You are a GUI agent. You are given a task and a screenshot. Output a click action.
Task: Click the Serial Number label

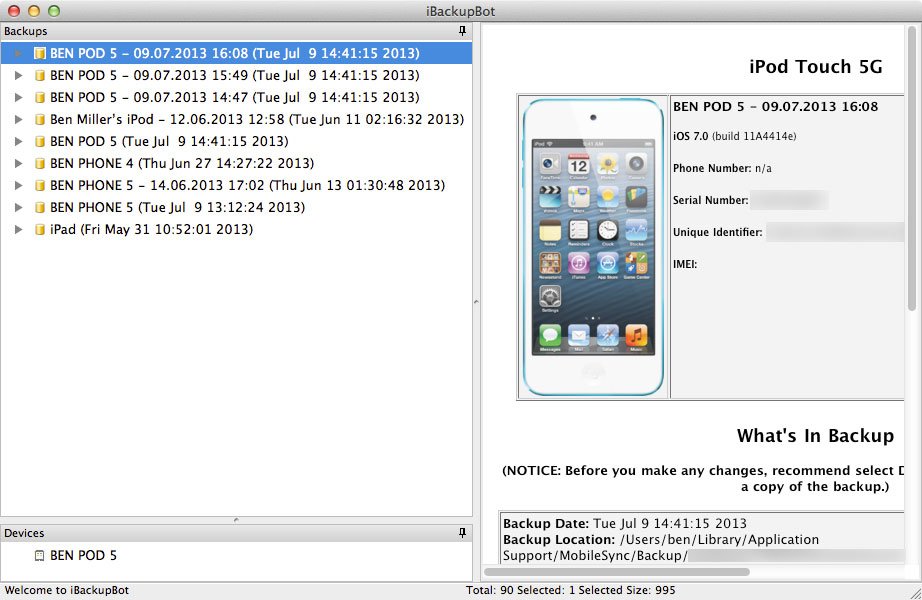click(710, 201)
